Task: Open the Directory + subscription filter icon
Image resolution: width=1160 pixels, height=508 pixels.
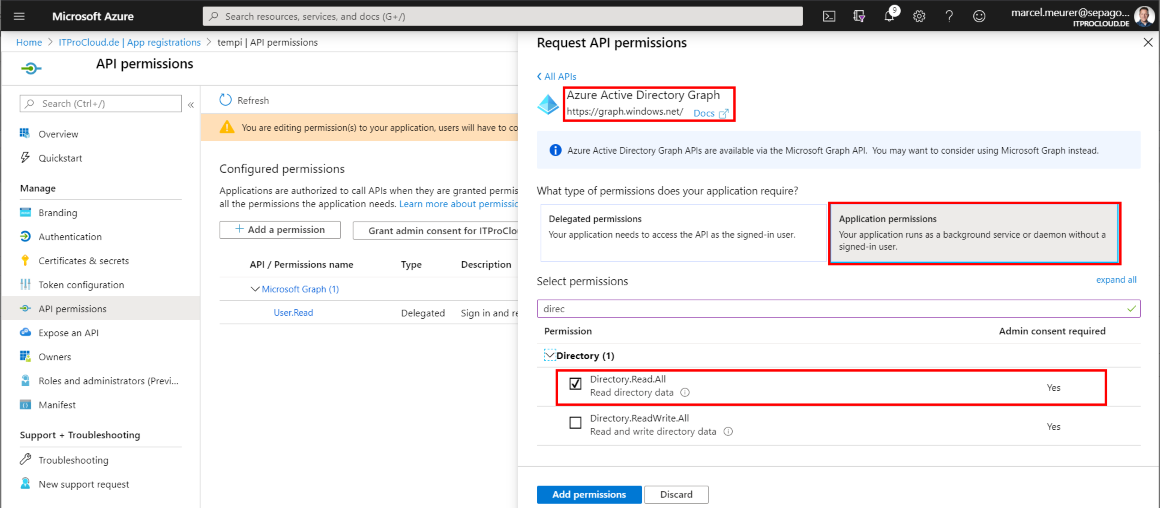Action: point(859,16)
